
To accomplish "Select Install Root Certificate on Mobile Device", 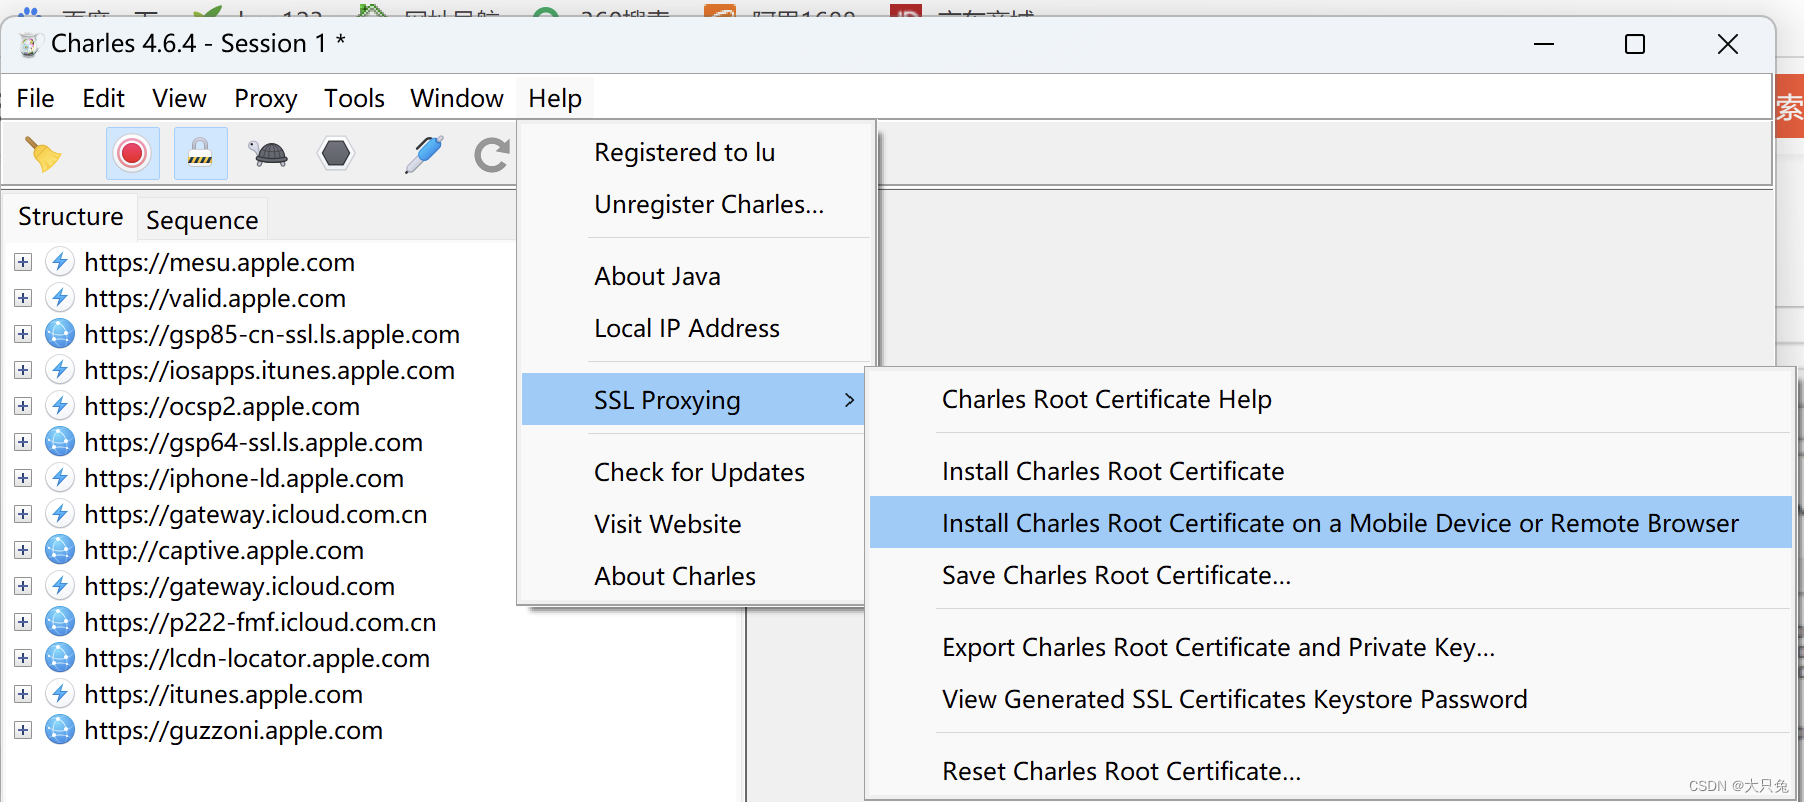I will click(1330, 523).
